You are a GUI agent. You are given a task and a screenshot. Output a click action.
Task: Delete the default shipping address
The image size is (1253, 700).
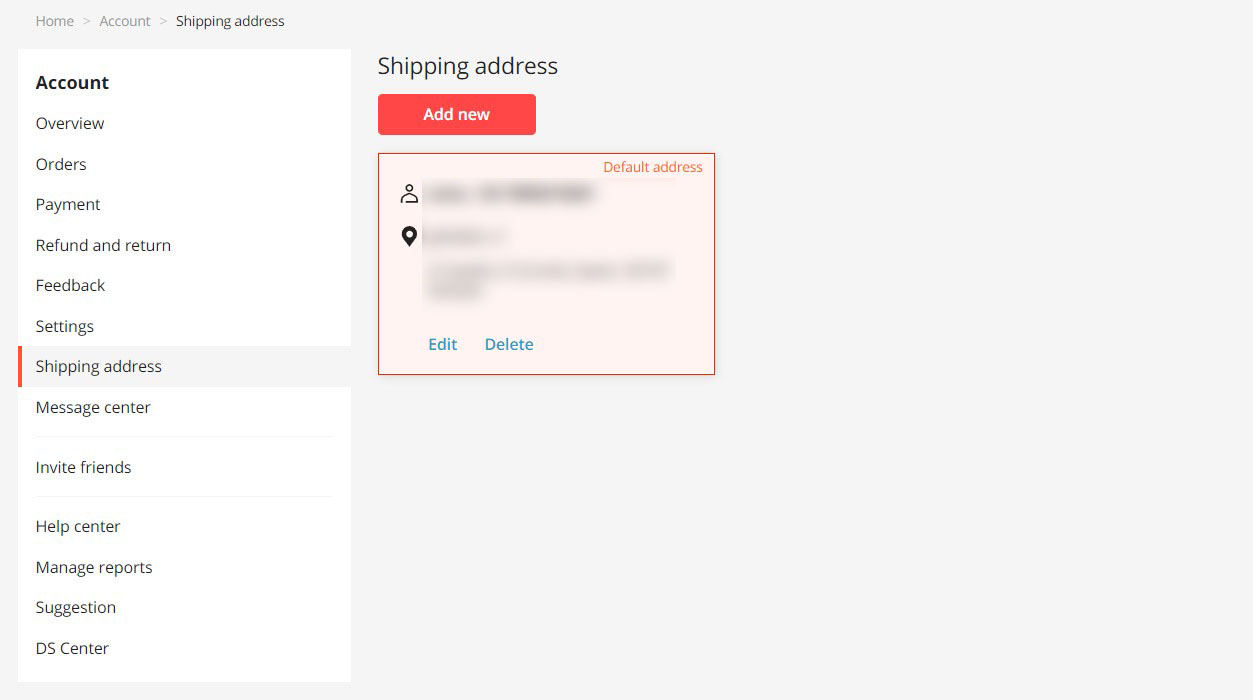point(509,344)
